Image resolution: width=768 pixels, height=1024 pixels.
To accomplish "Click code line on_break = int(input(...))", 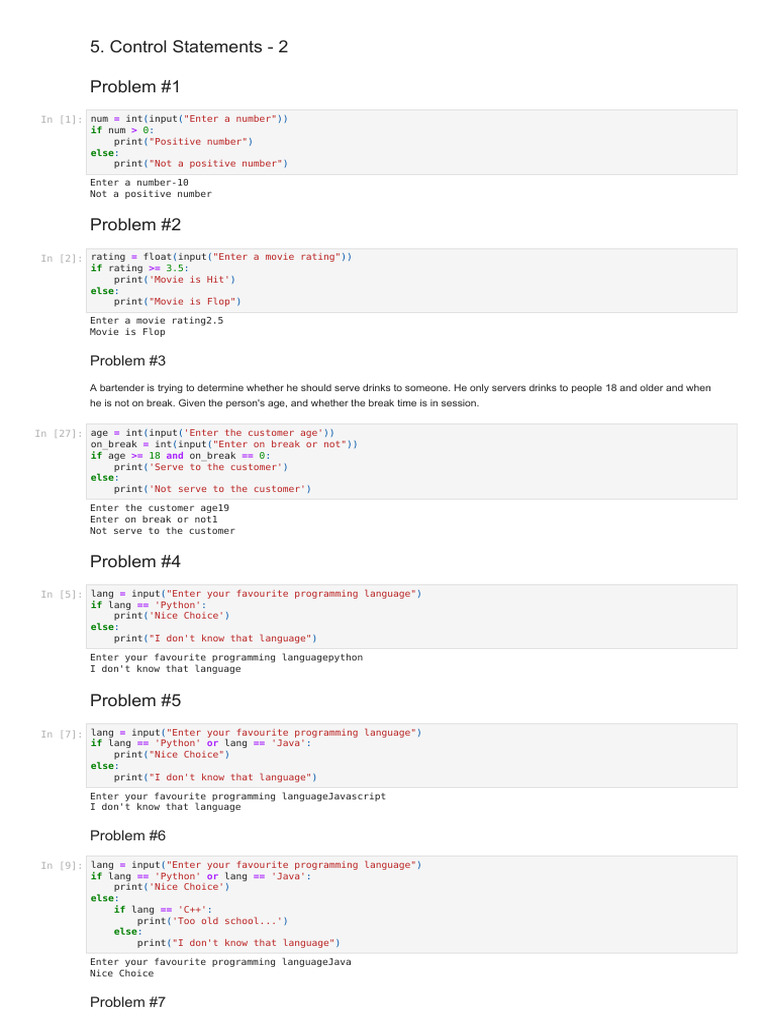I will click(224, 444).
